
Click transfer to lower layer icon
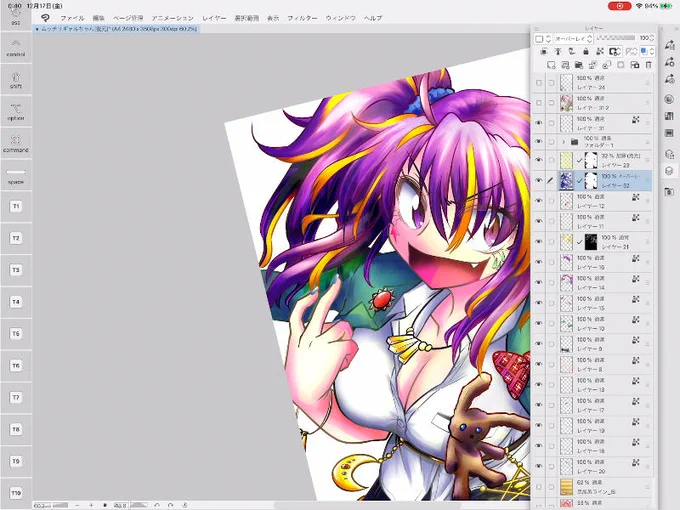tap(593, 65)
